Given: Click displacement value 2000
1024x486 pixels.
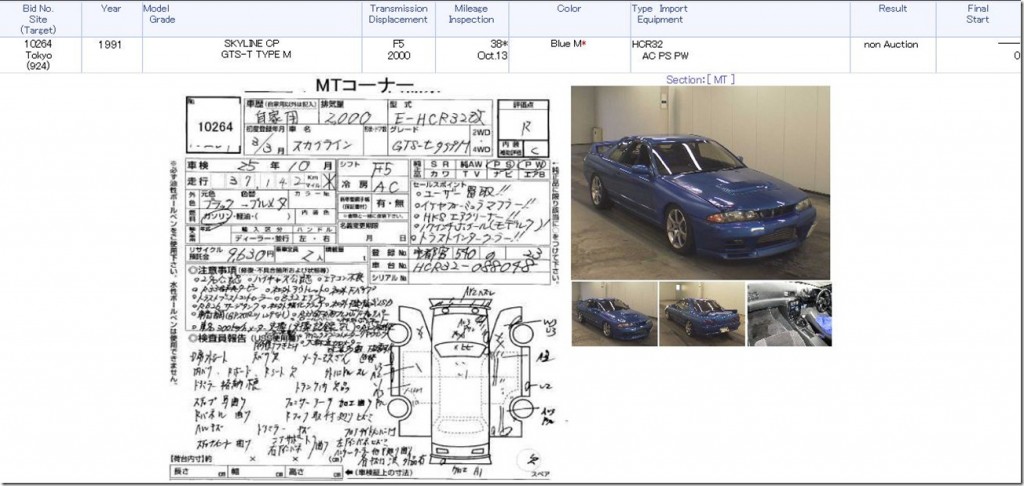Looking at the screenshot, I should (x=398, y=56).
